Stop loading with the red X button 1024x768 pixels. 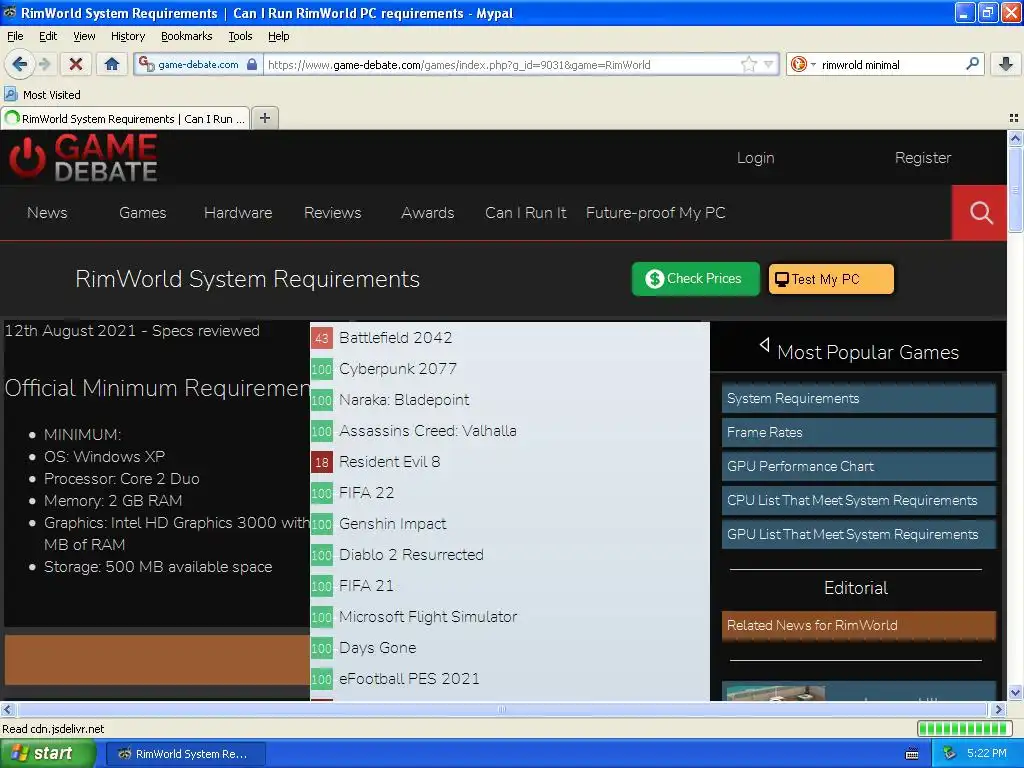click(76, 64)
